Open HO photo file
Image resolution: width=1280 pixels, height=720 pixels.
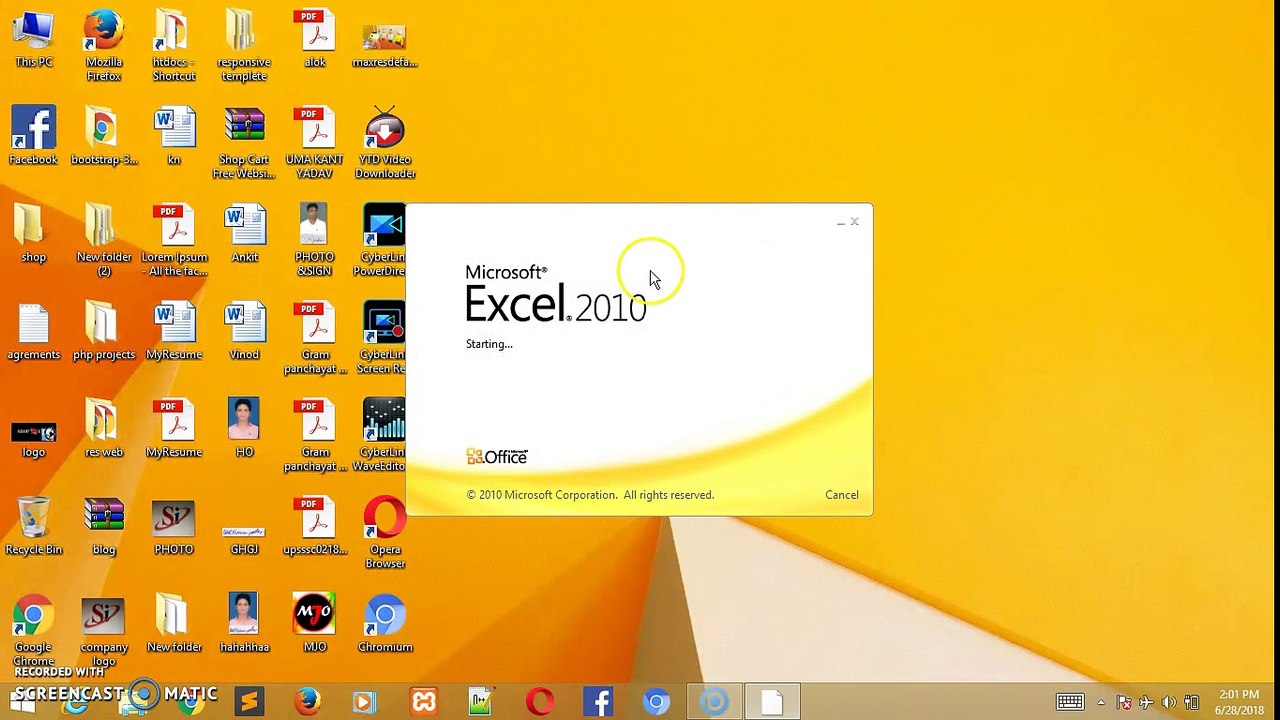click(244, 430)
